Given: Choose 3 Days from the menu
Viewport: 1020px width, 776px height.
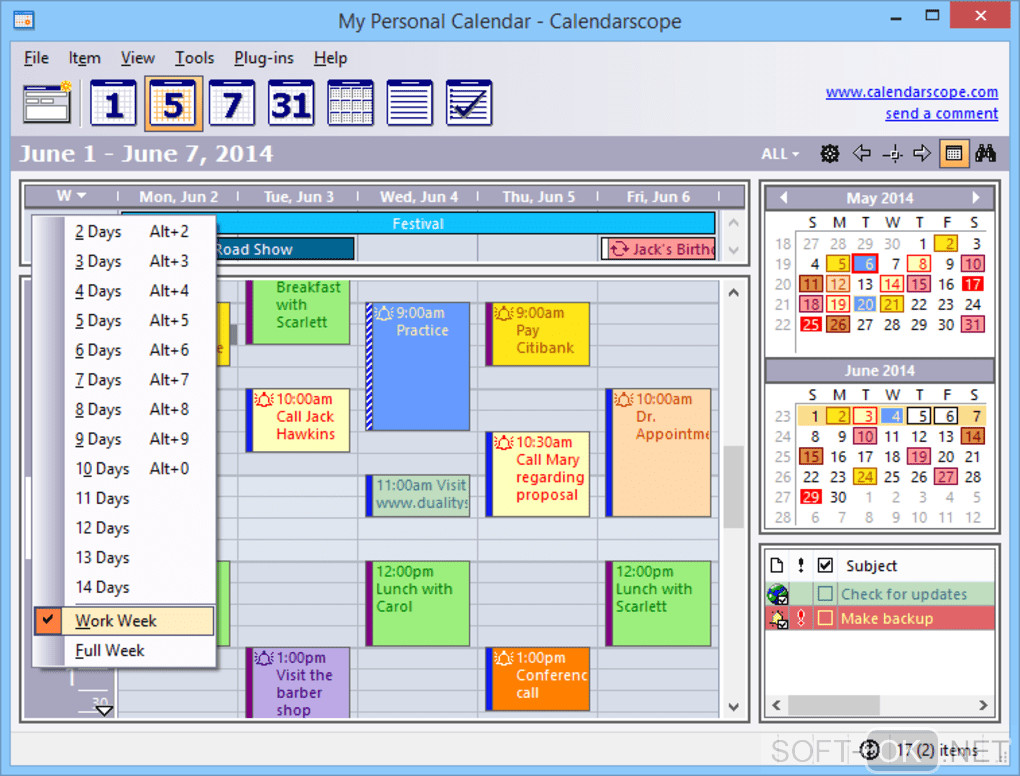Looking at the screenshot, I should coord(124,261).
